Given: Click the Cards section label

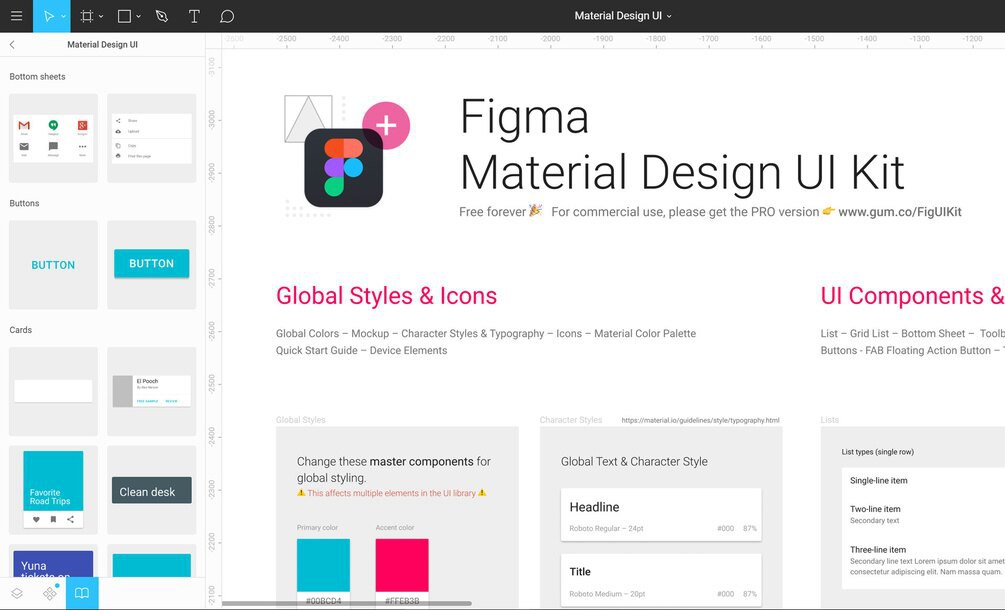Looking at the screenshot, I should (21, 330).
